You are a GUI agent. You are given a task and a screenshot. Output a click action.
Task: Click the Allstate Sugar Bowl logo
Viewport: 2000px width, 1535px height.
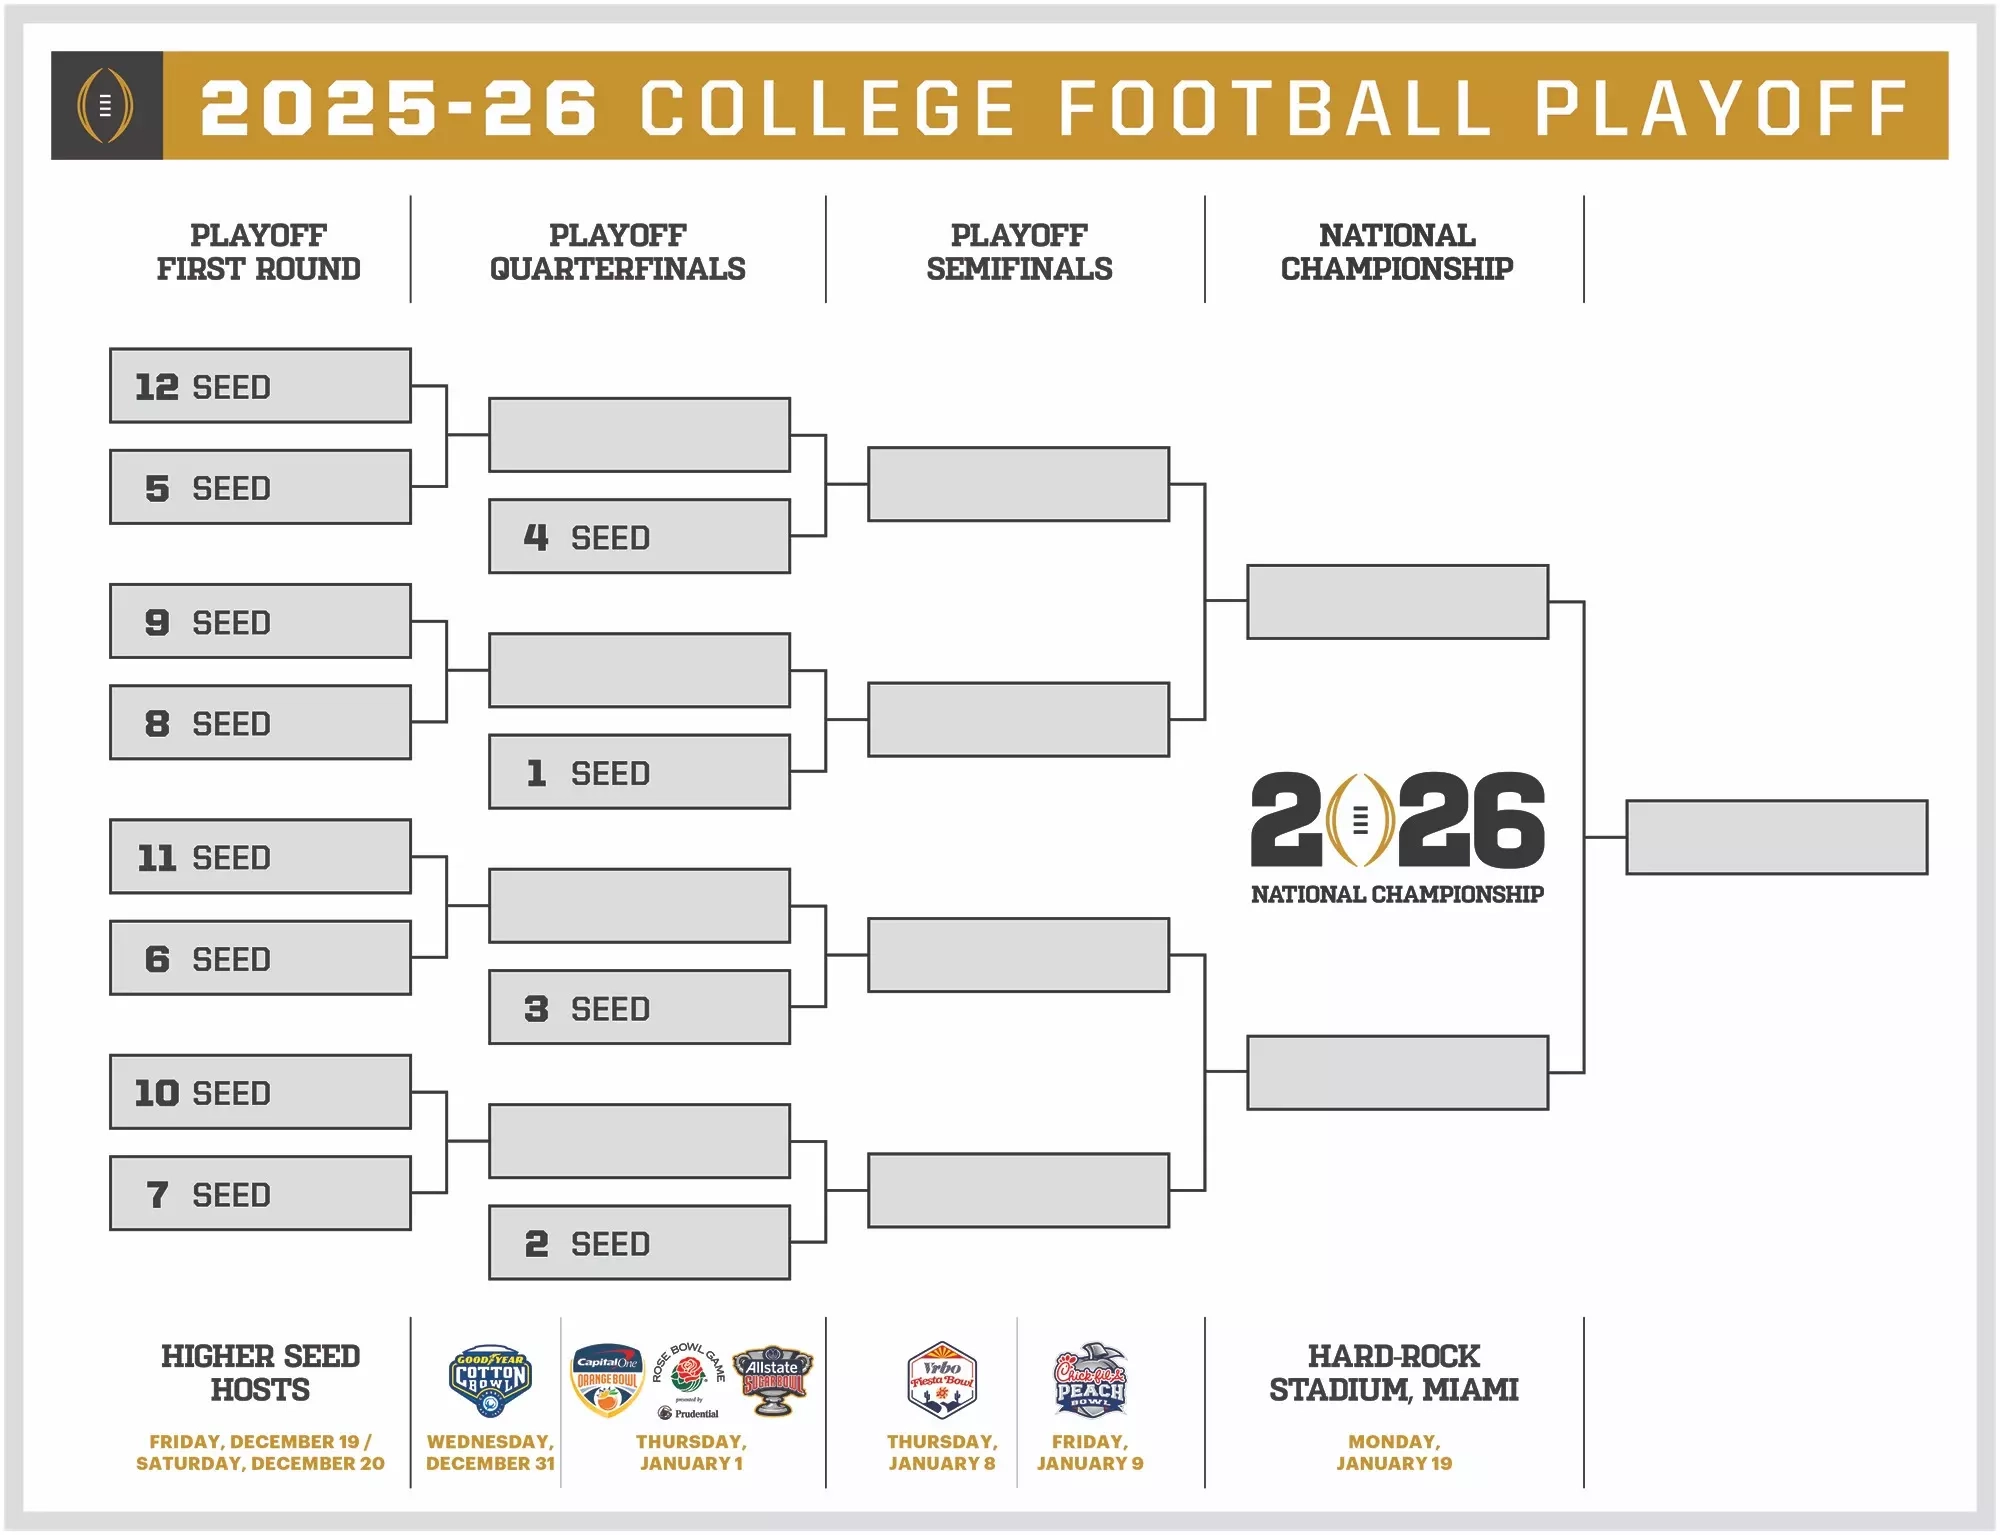click(773, 1380)
